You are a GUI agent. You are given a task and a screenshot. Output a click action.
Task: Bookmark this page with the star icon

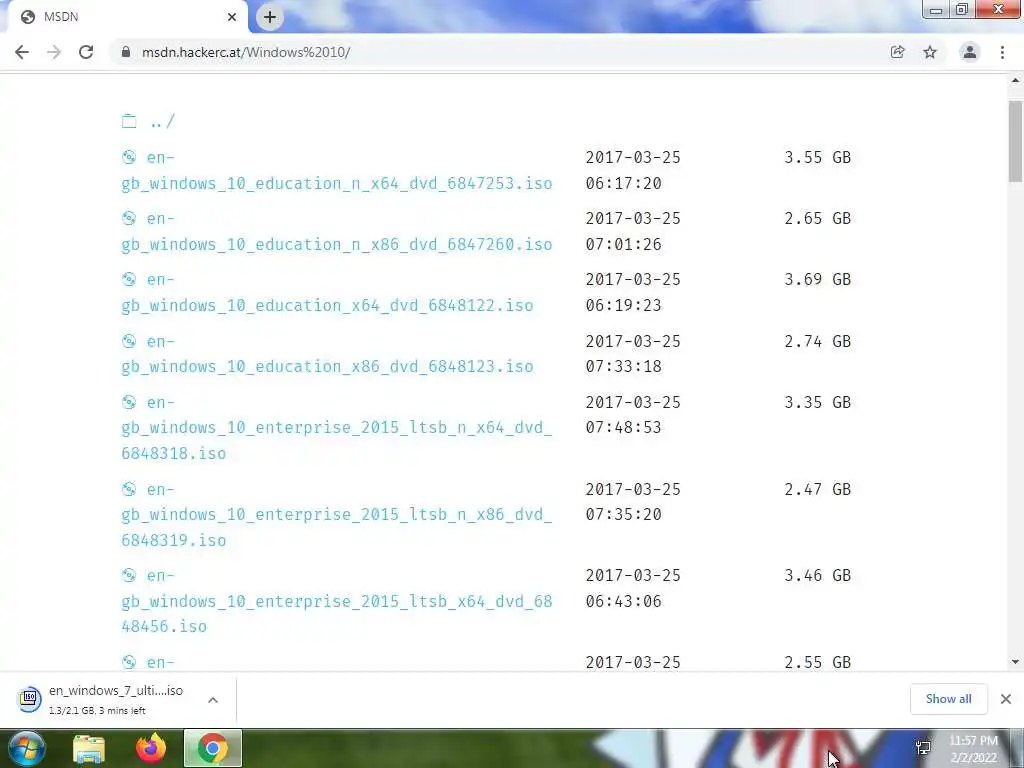930,52
